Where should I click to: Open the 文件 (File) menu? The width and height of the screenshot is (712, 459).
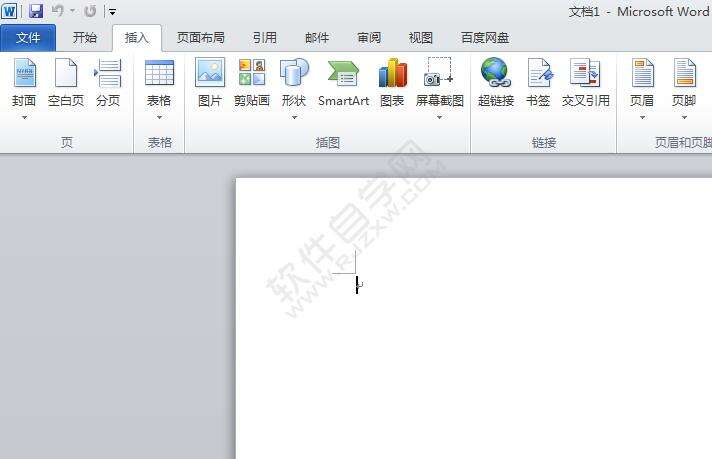click(28, 38)
